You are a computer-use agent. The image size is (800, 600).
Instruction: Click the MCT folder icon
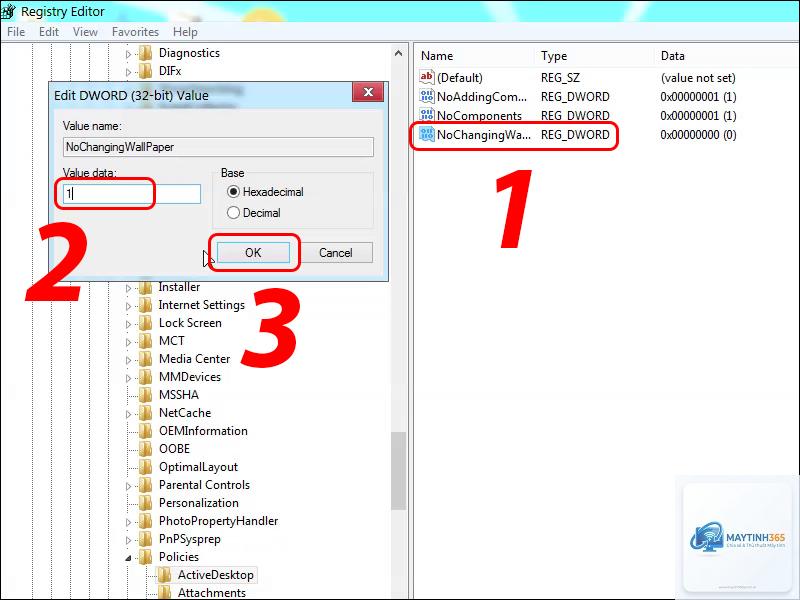coord(146,341)
